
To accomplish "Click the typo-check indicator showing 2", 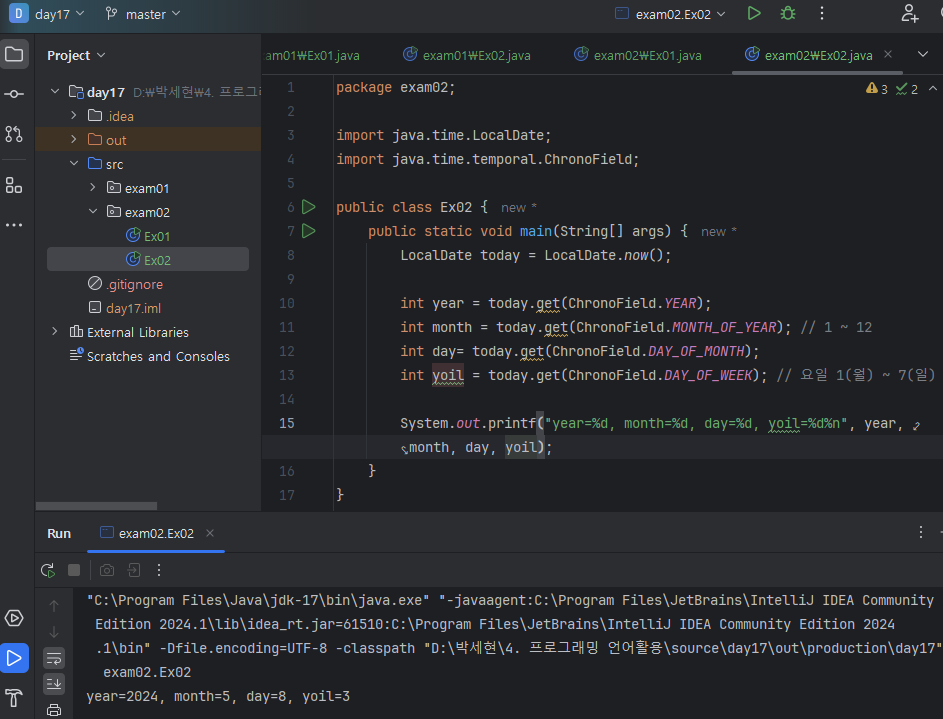I will point(907,89).
